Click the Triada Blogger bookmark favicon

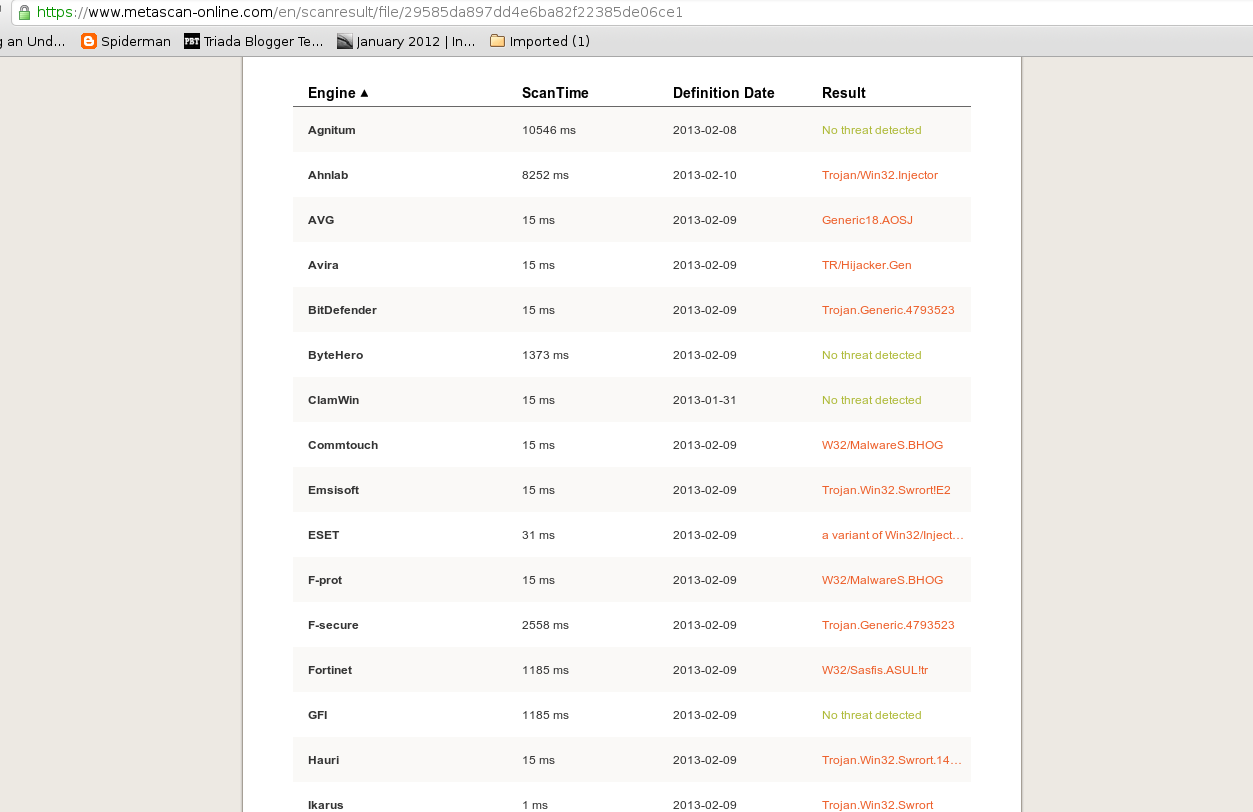192,41
